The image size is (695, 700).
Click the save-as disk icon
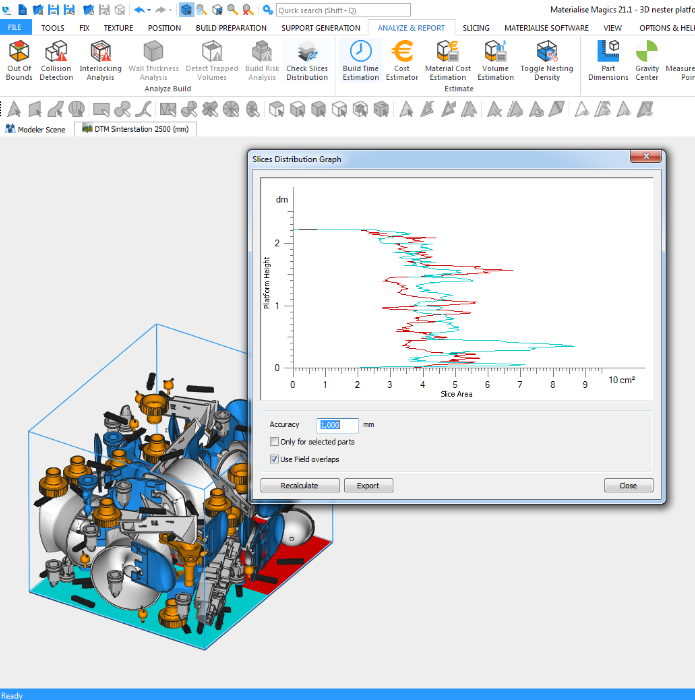tap(69, 9)
